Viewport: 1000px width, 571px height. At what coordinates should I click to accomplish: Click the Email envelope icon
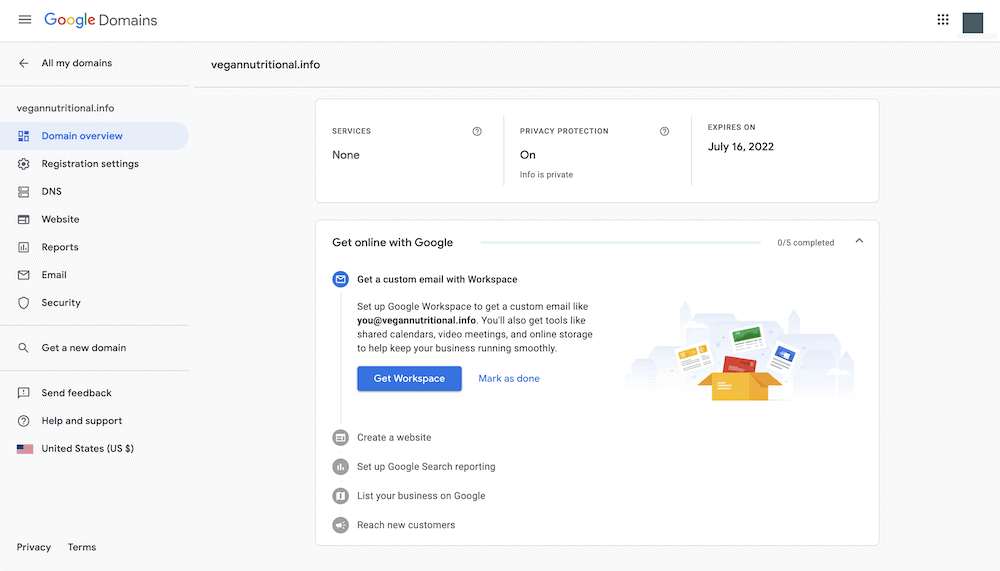point(24,275)
